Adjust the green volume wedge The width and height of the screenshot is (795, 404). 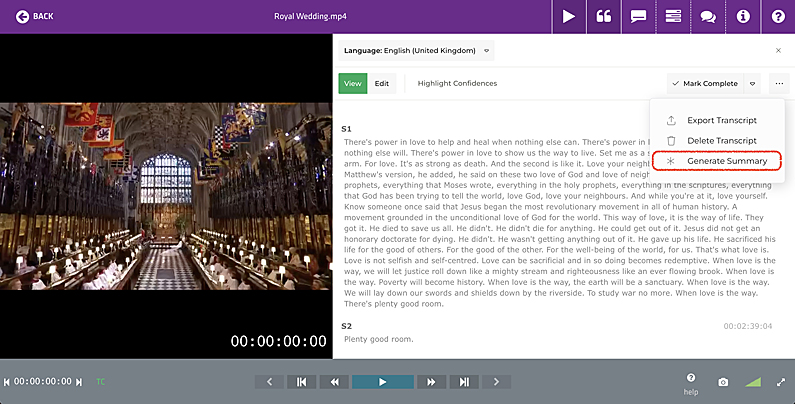coord(753,382)
